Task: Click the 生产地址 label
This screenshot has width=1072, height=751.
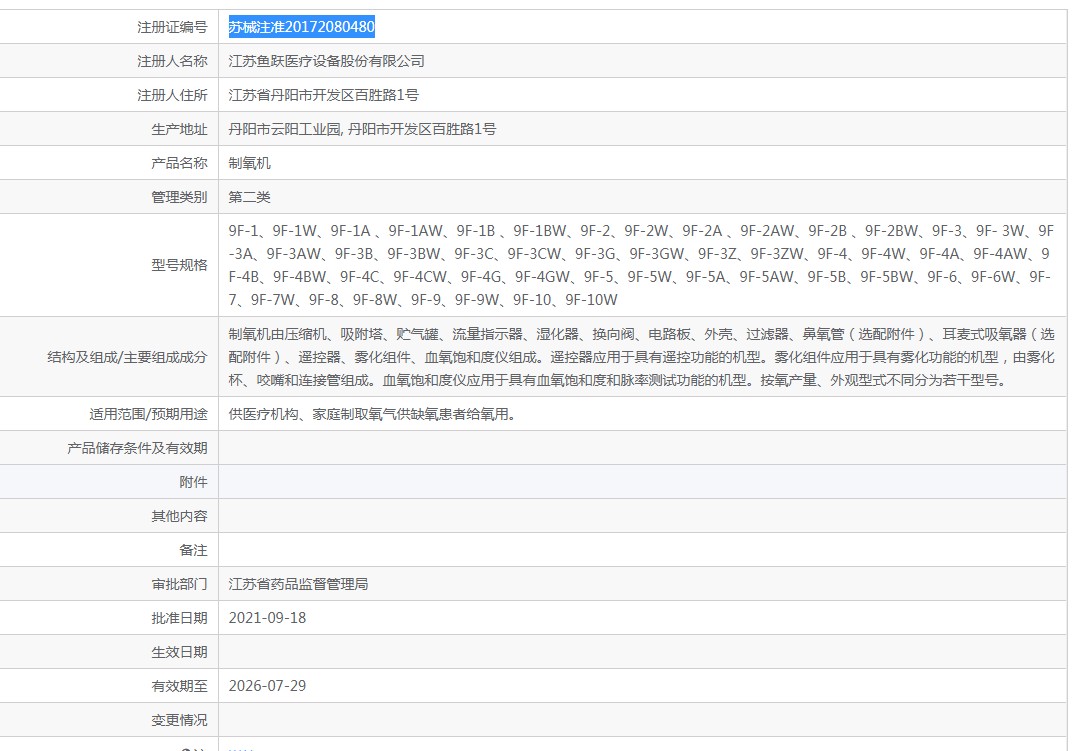Action: 179,129
